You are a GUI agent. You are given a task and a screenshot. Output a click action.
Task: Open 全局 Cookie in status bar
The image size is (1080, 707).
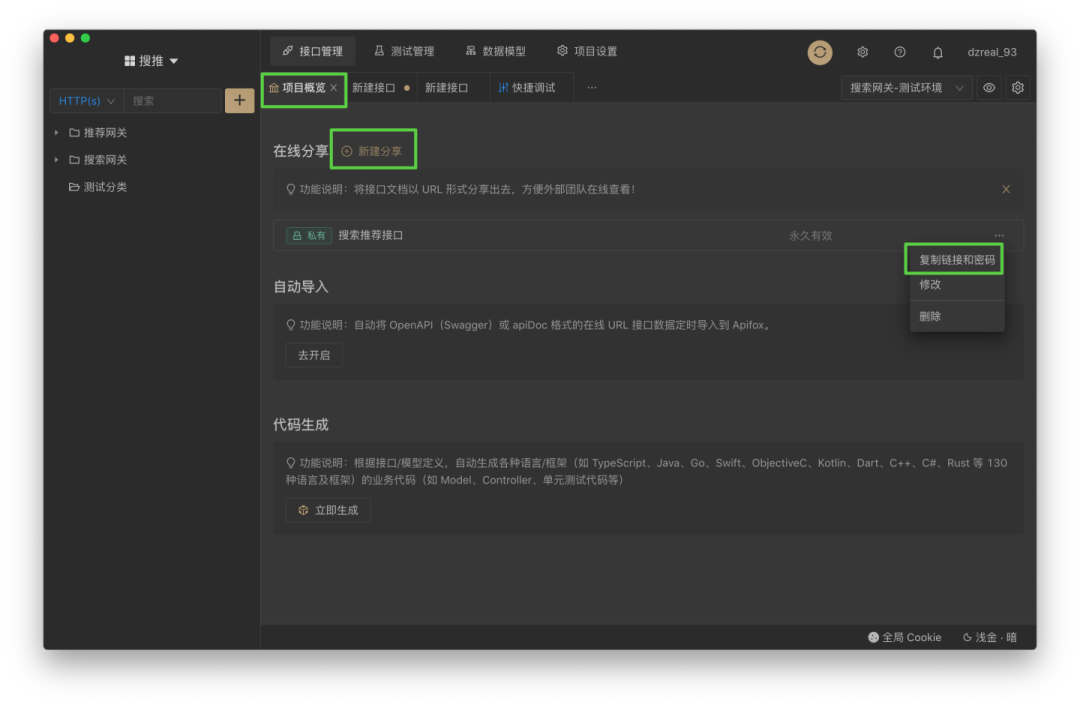[x=904, y=637]
